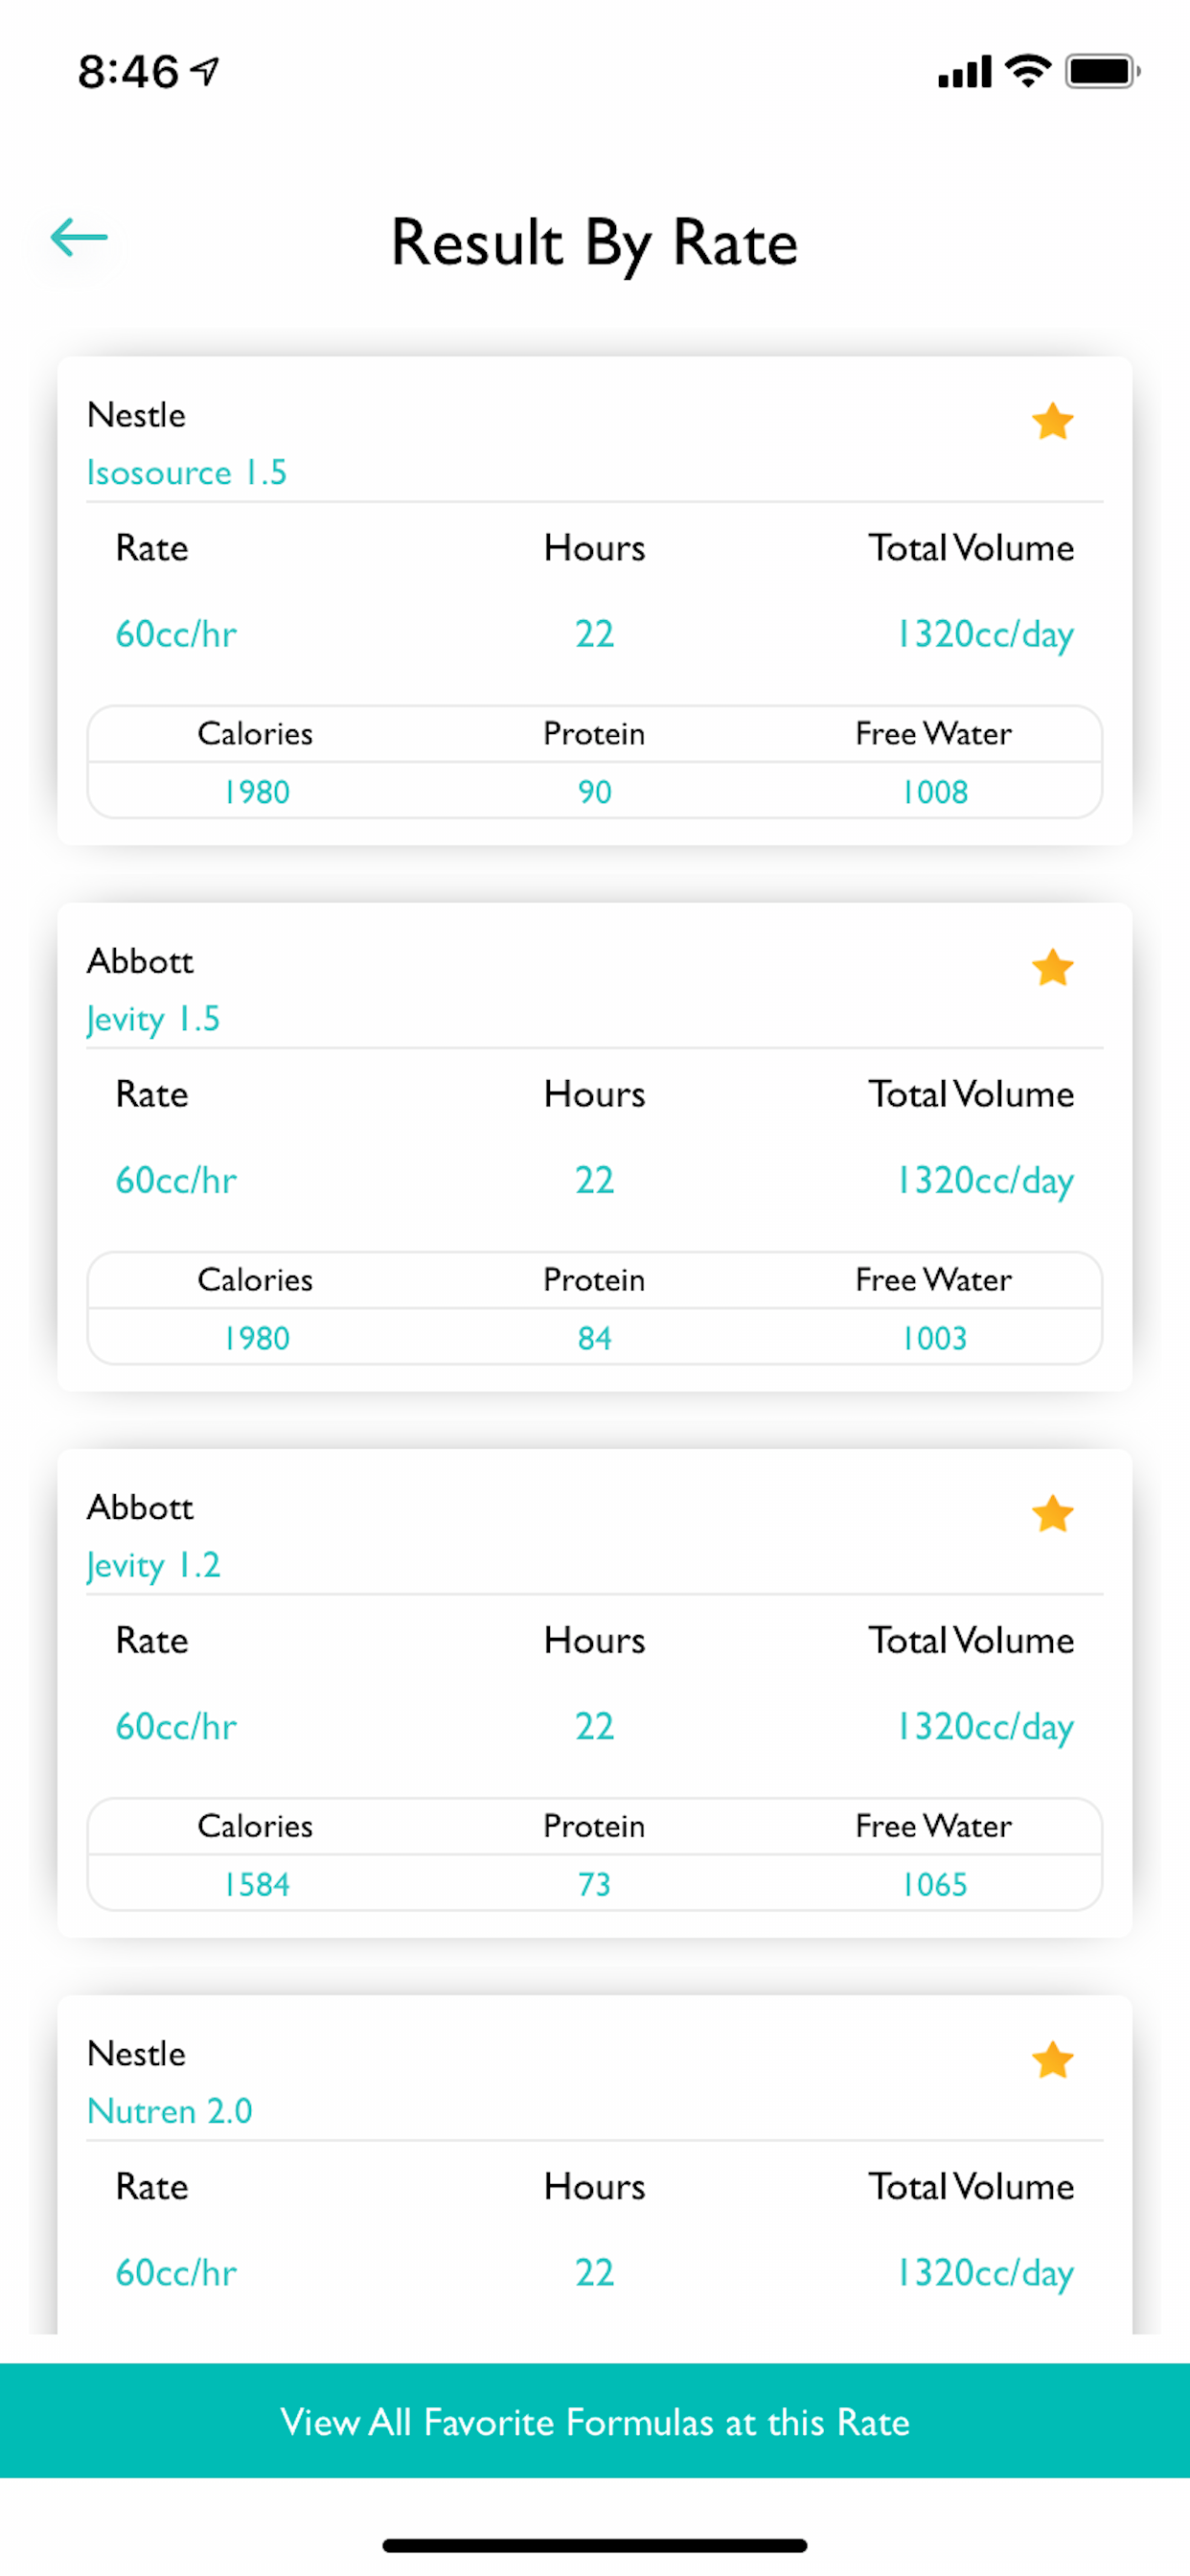
Task: Toggle favorite star for Jevity 1.2
Action: pyautogui.click(x=1052, y=1514)
